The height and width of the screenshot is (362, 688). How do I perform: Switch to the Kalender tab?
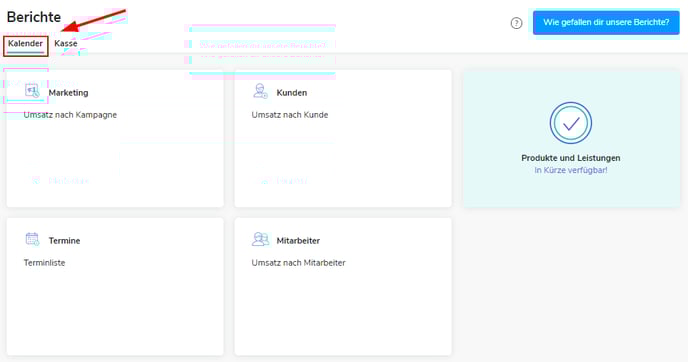[25, 43]
